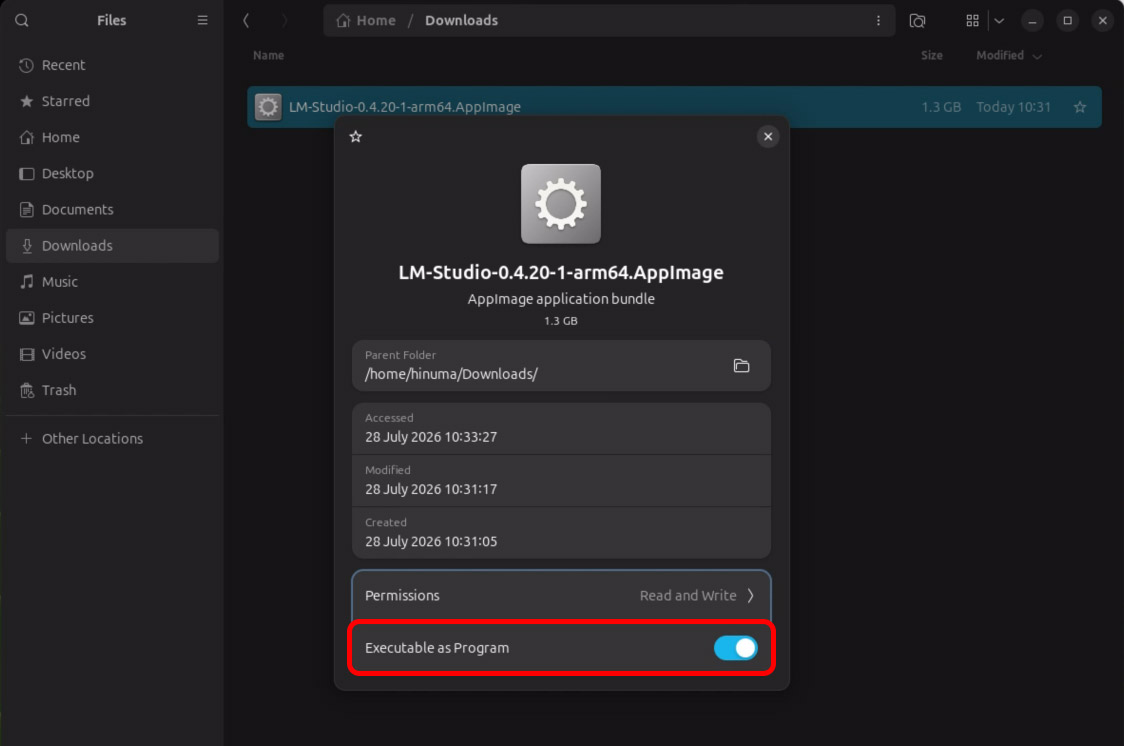1124x746 pixels.
Task: Open Videos folder in sidebar
Action: click(x=112, y=354)
